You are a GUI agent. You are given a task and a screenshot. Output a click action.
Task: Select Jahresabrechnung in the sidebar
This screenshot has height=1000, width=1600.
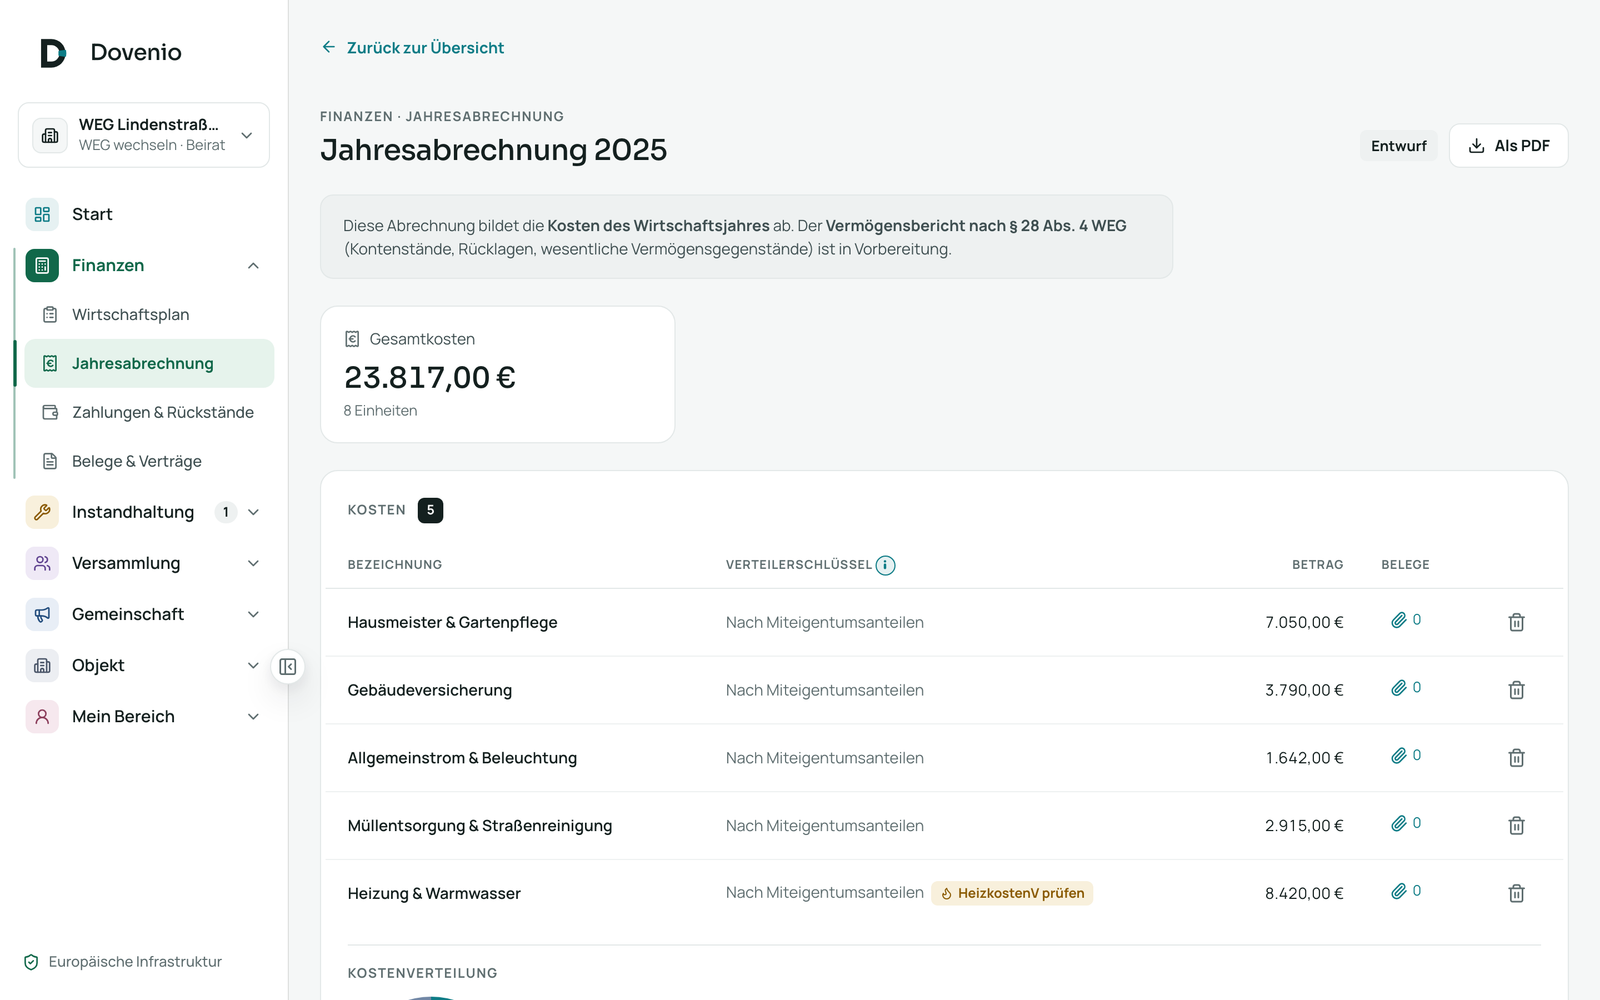[149, 363]
